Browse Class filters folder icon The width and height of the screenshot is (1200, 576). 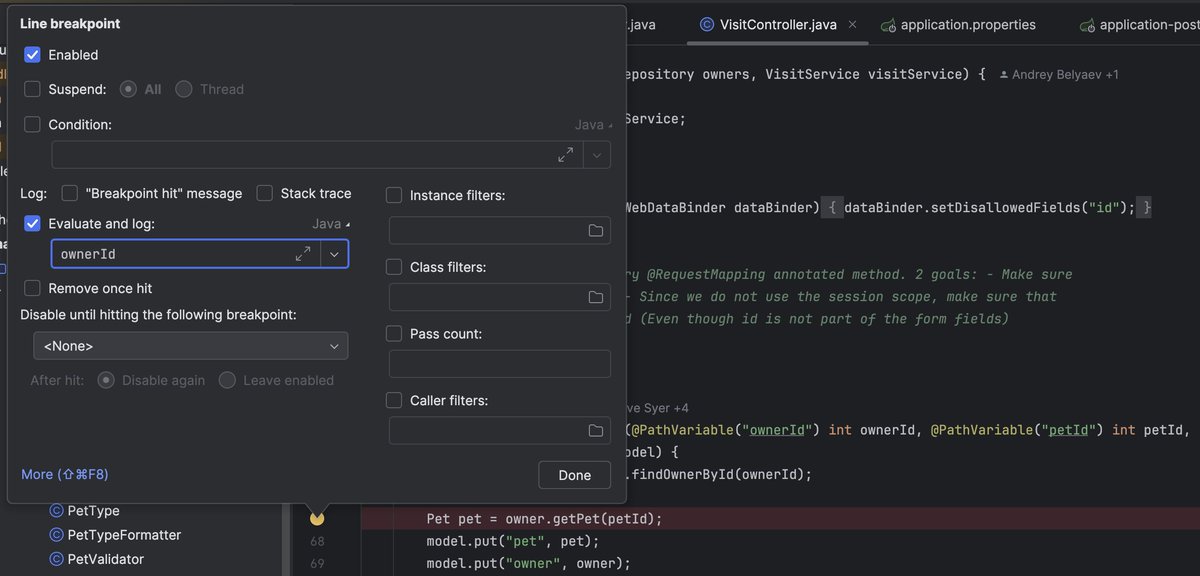(596, 297)
